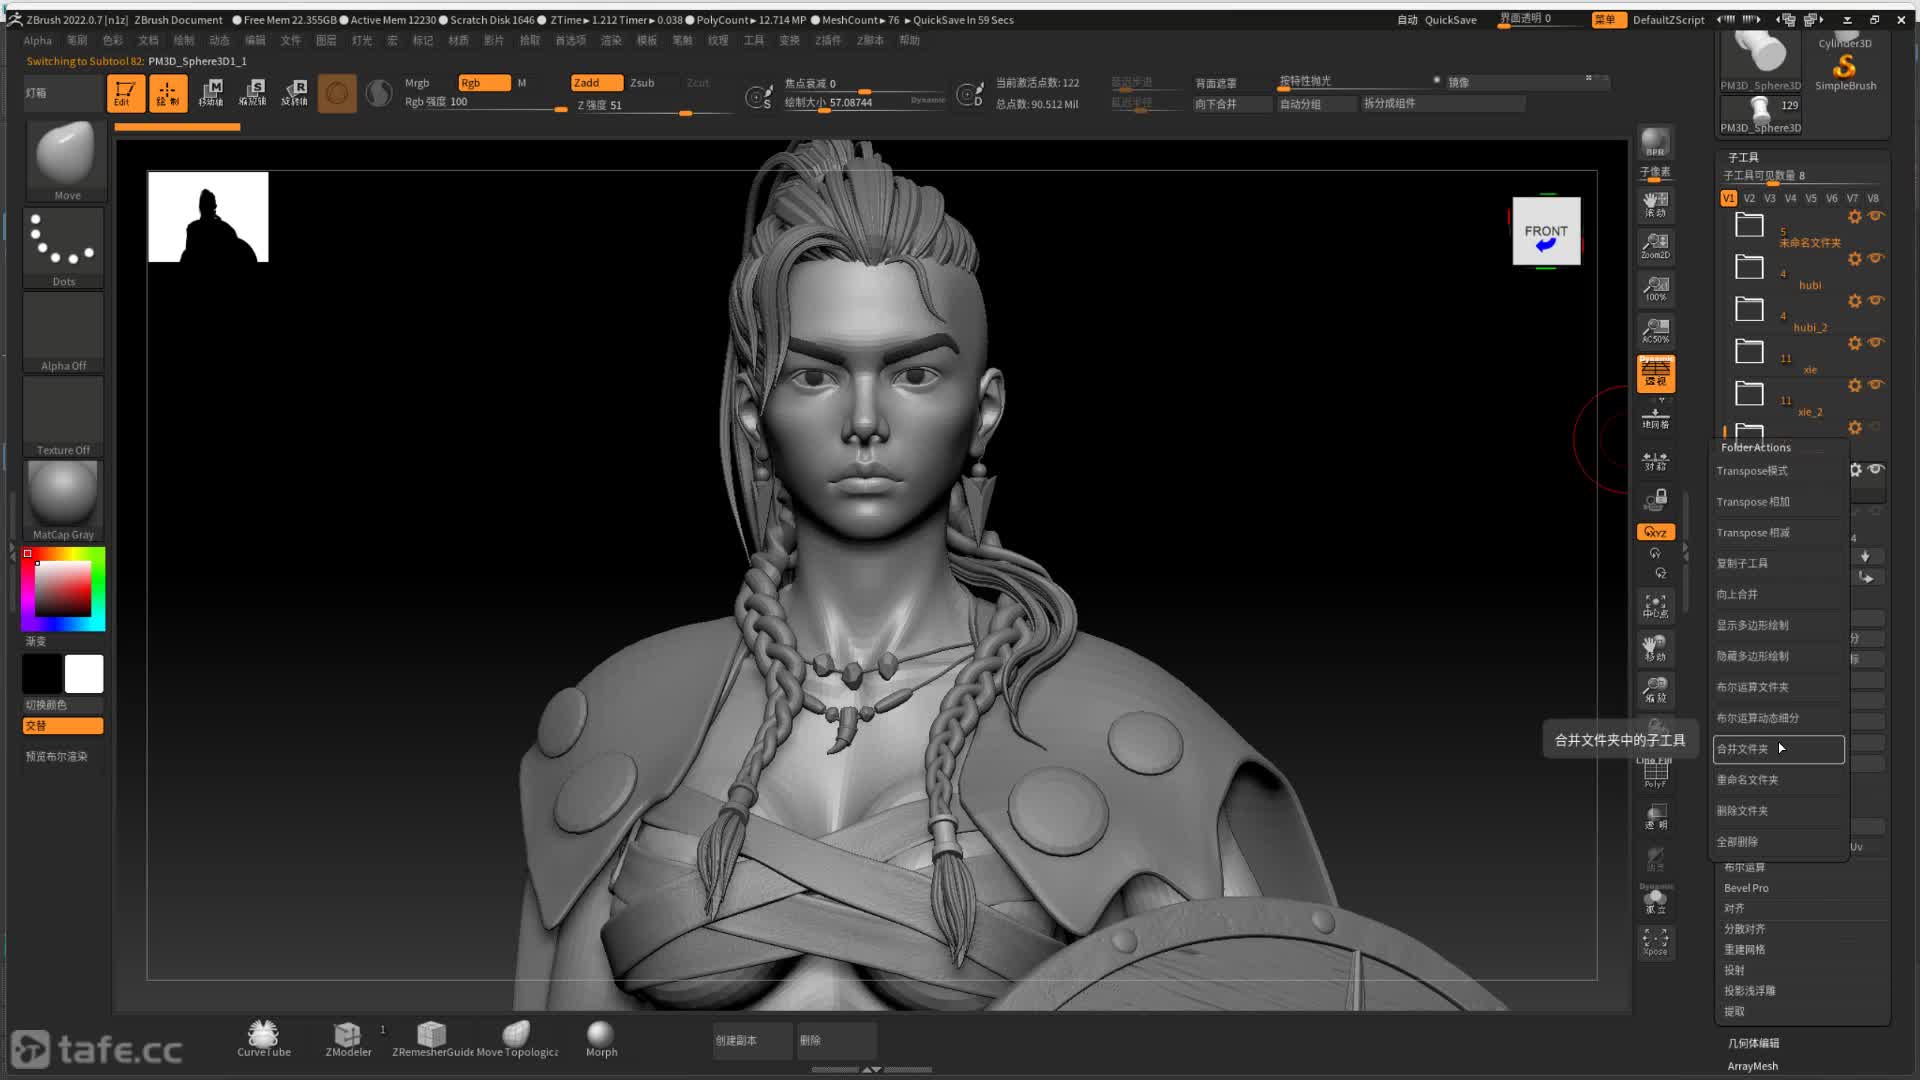Select the Move Topological brush
Screen dimensions: 1920x1080
point(517,1039)
